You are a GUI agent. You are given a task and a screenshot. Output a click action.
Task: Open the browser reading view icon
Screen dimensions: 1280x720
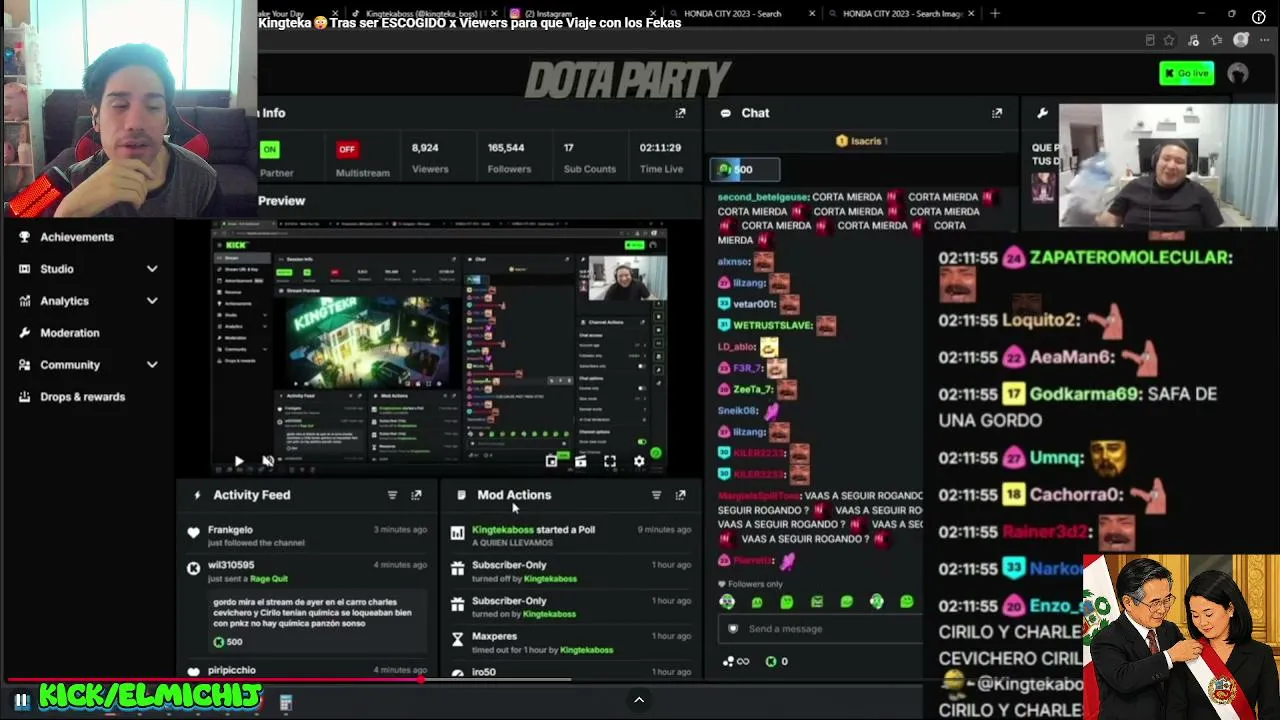click(1150, 40)
